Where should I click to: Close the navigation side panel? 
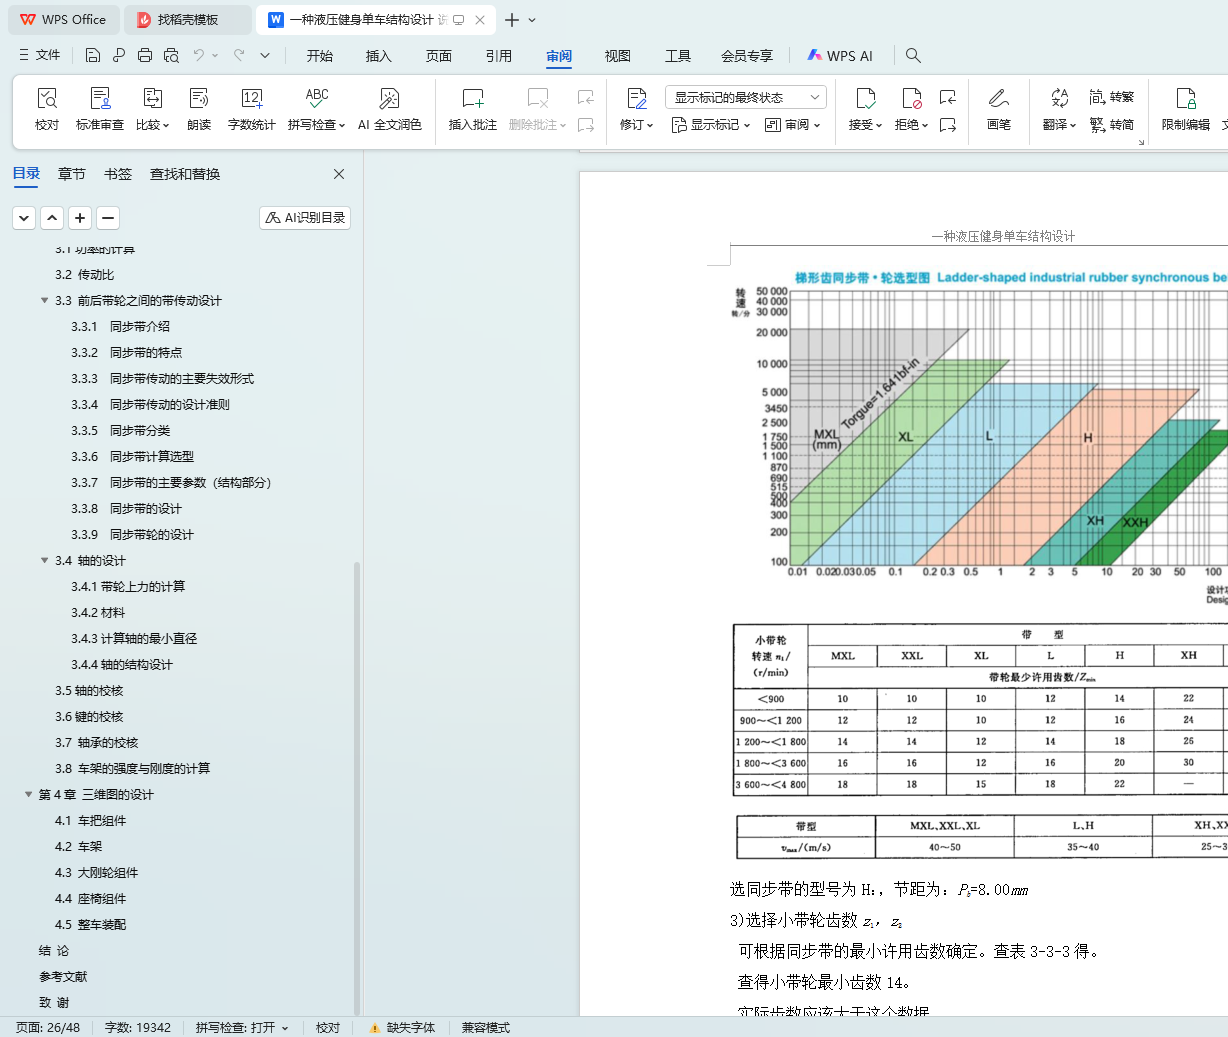coord(339,174)
